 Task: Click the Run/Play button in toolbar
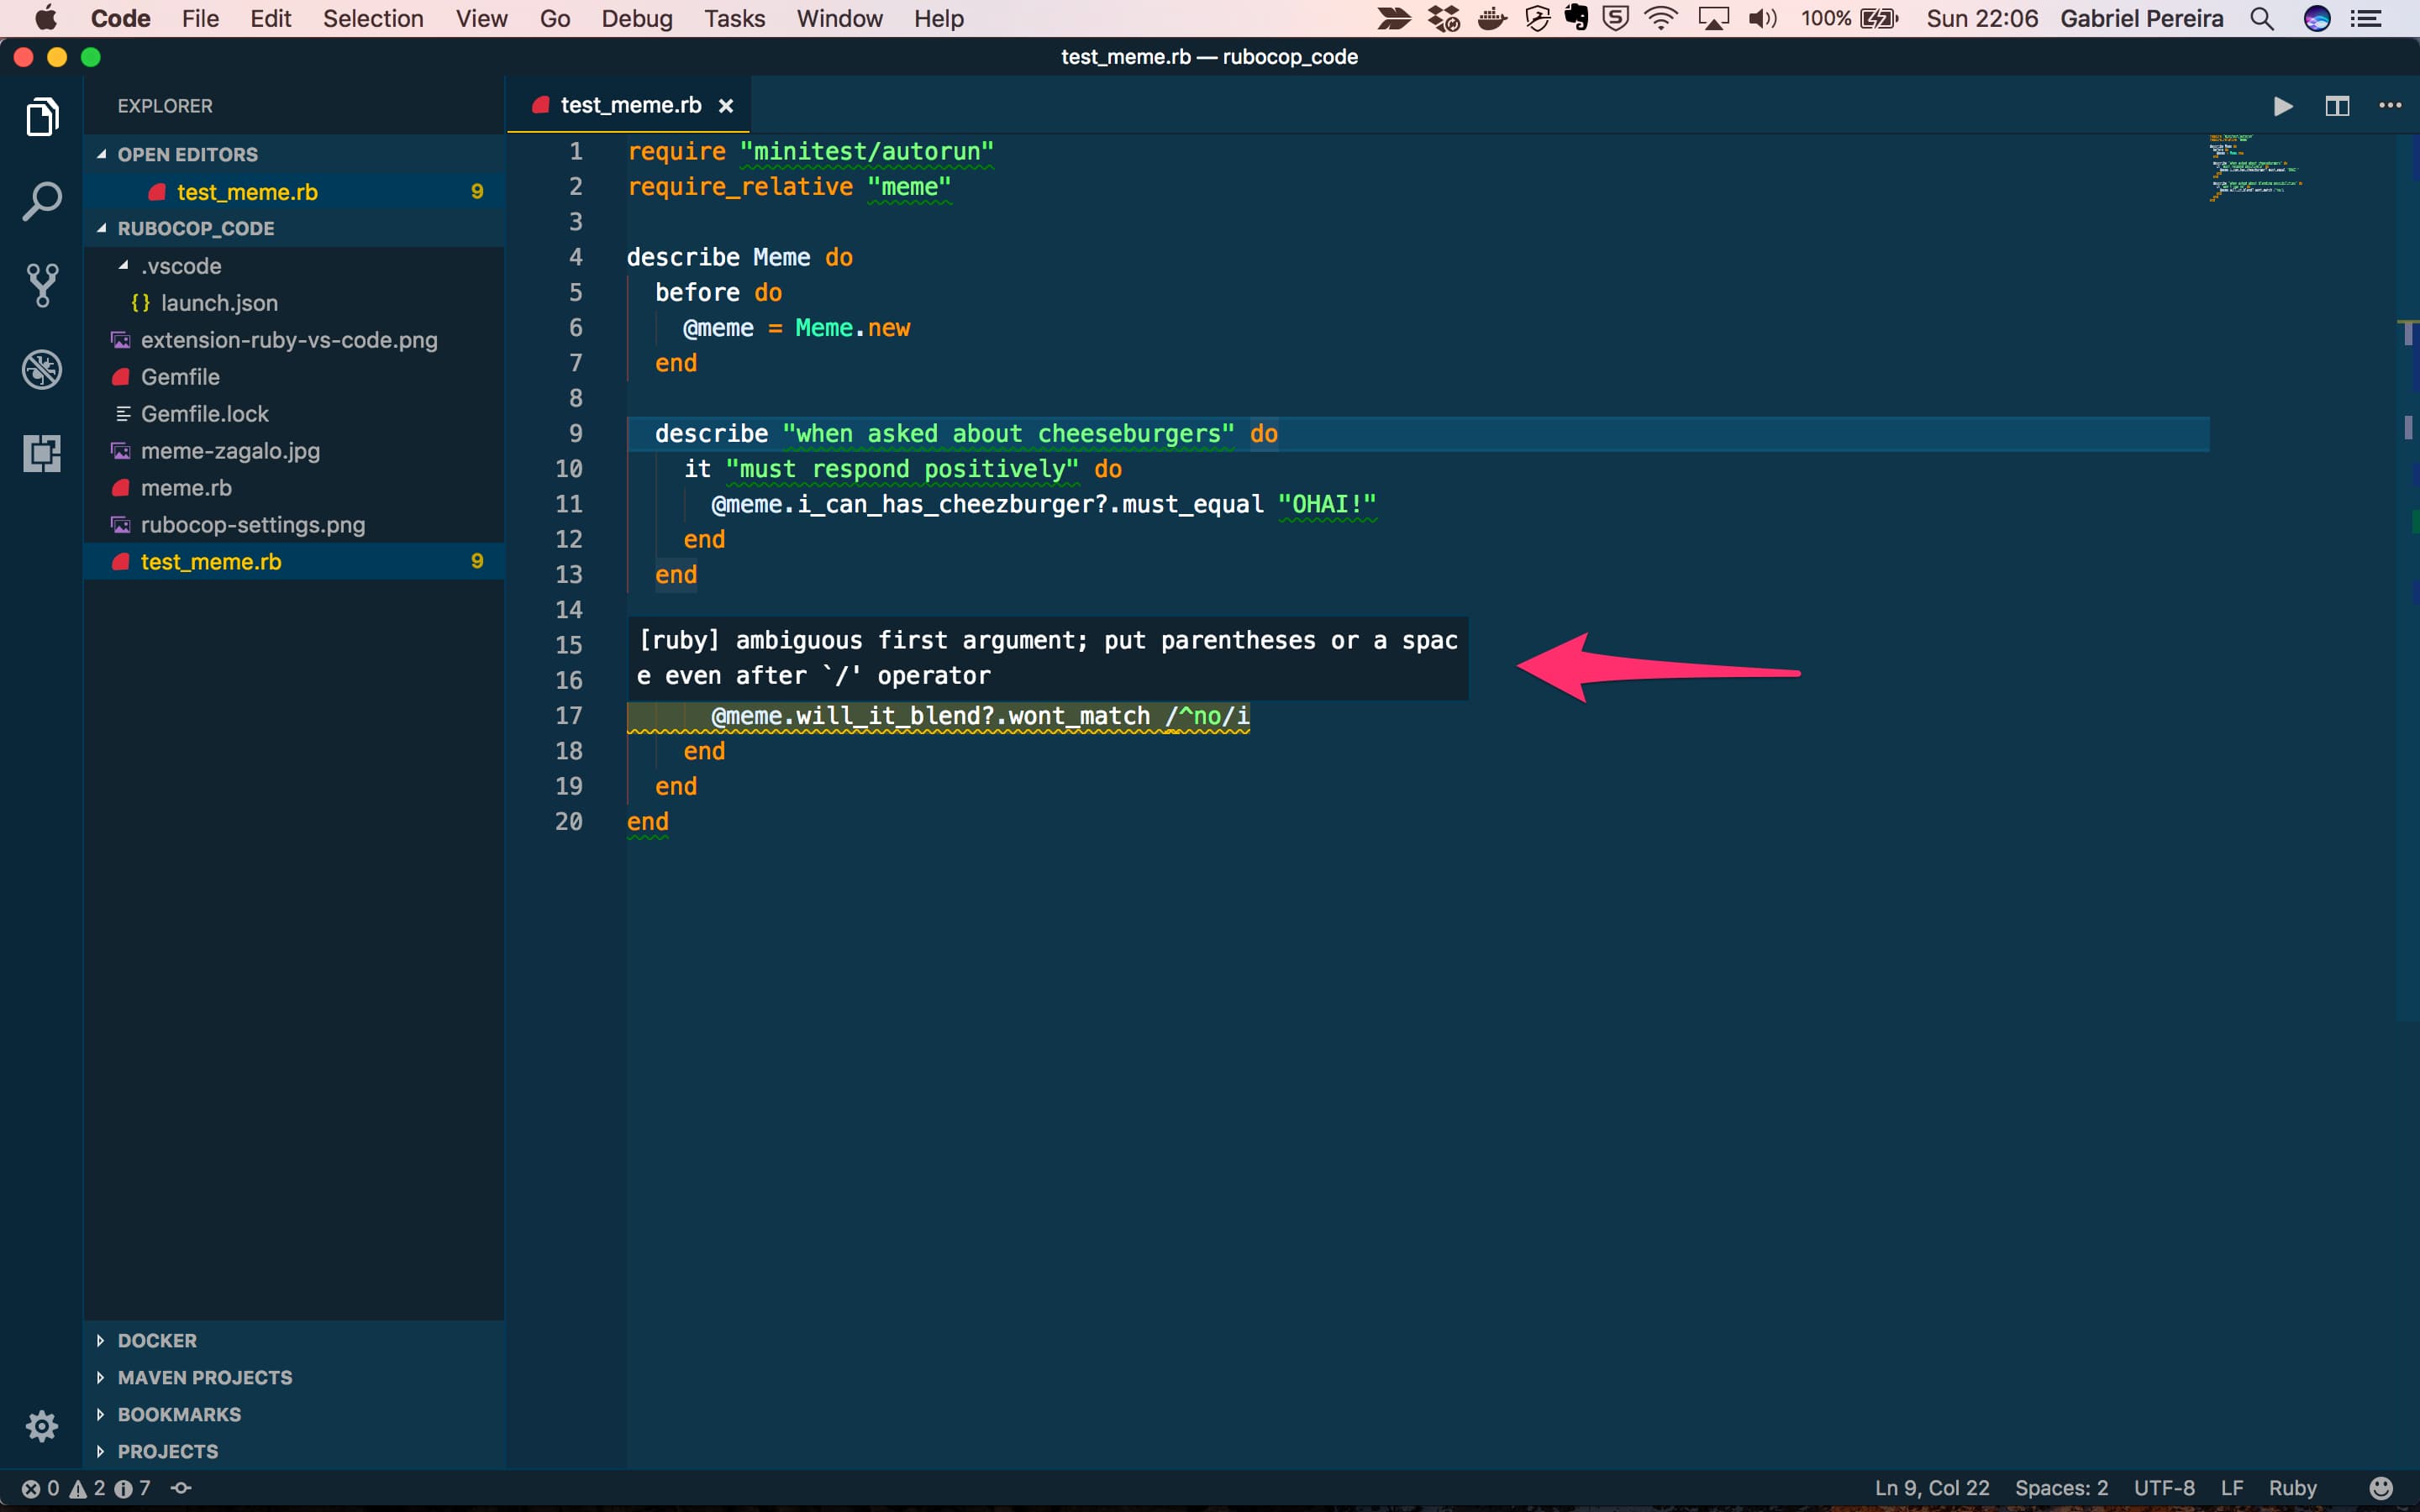(2282, 106)
